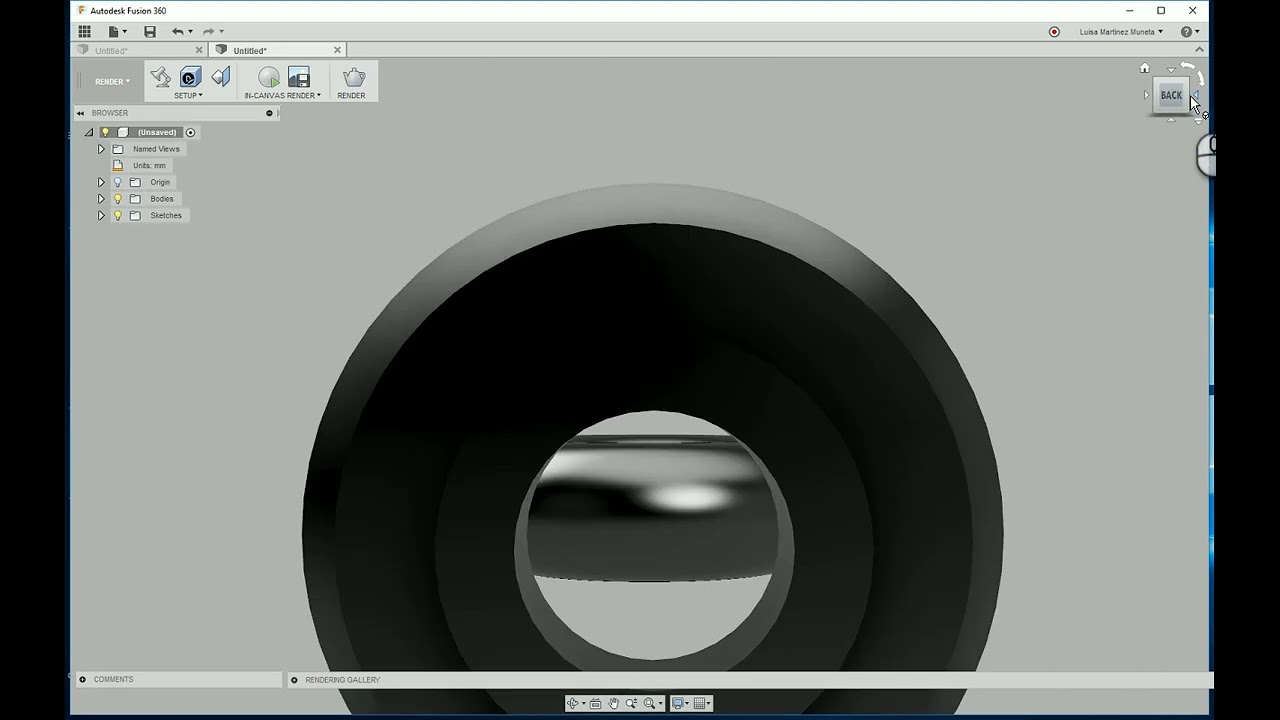Open the IN-CANVAS RENDER dropdown menu

283,96
